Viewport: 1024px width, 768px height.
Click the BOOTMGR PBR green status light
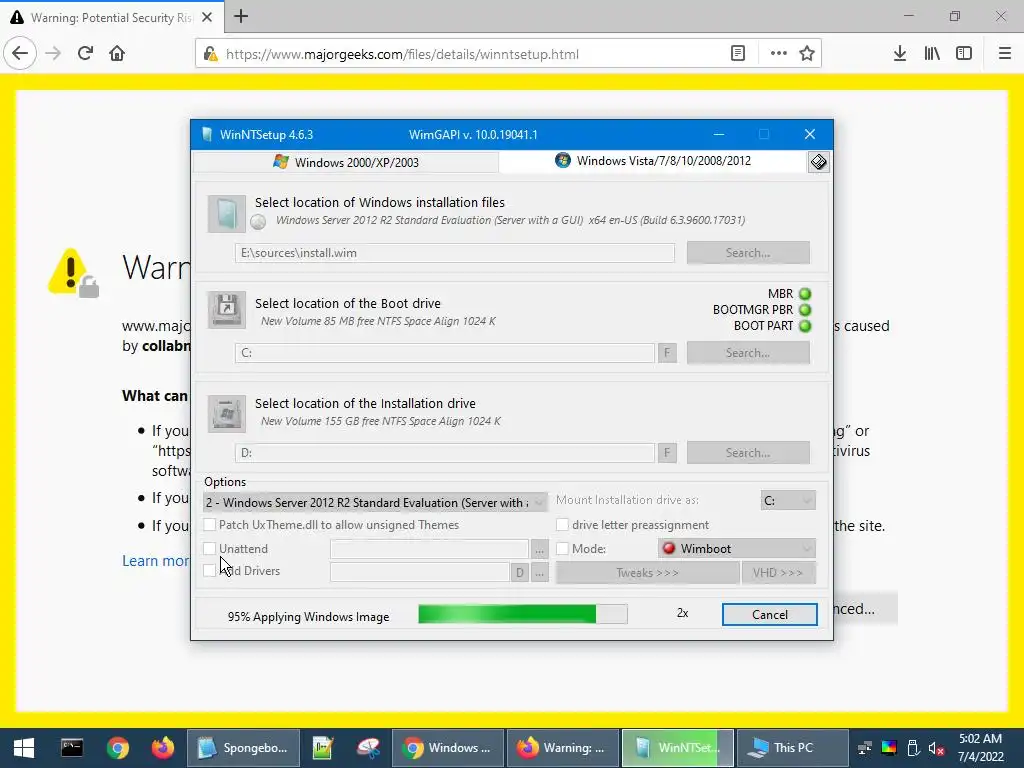[x=805, y=310]
